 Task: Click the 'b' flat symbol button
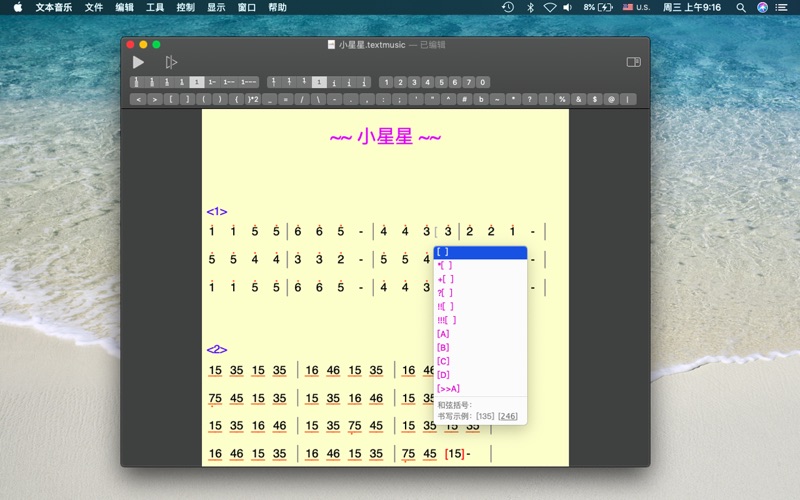[480, 99]
